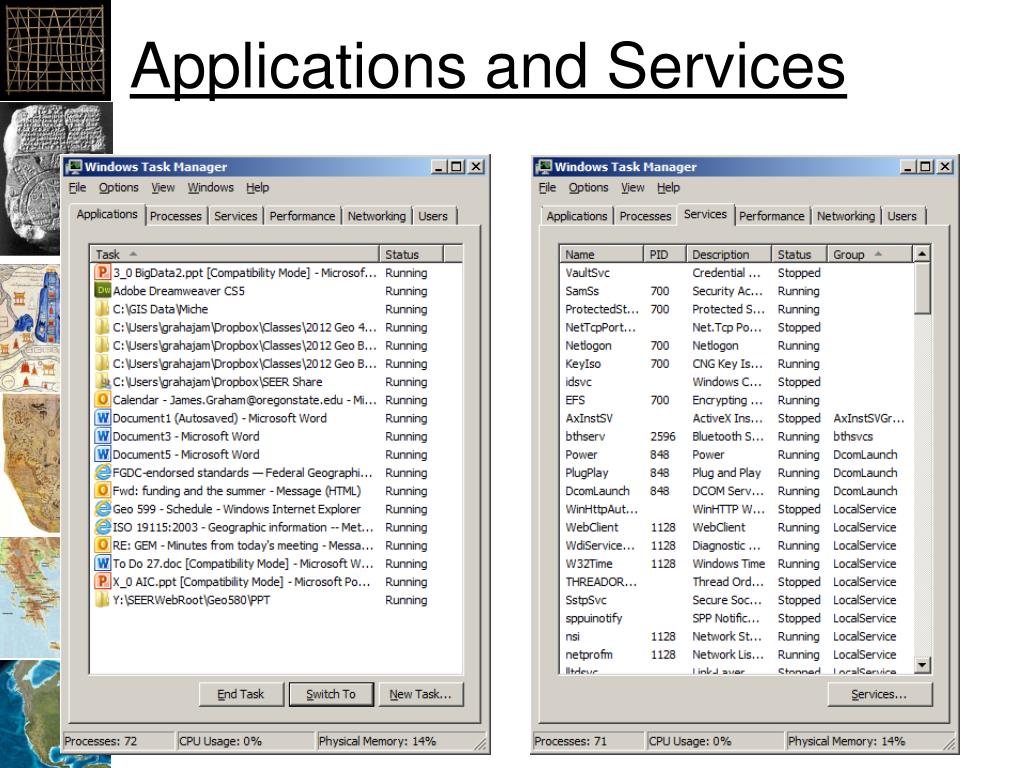
Task: Select the EFS service row
Action: pos(736,400)
